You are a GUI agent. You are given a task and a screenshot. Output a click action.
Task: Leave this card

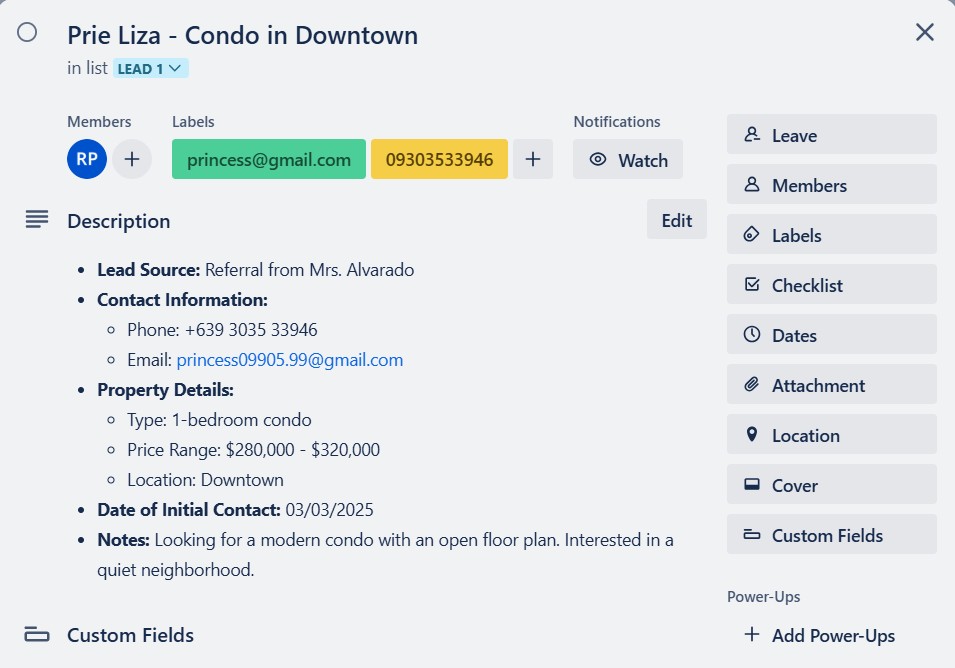coord(831,135)
